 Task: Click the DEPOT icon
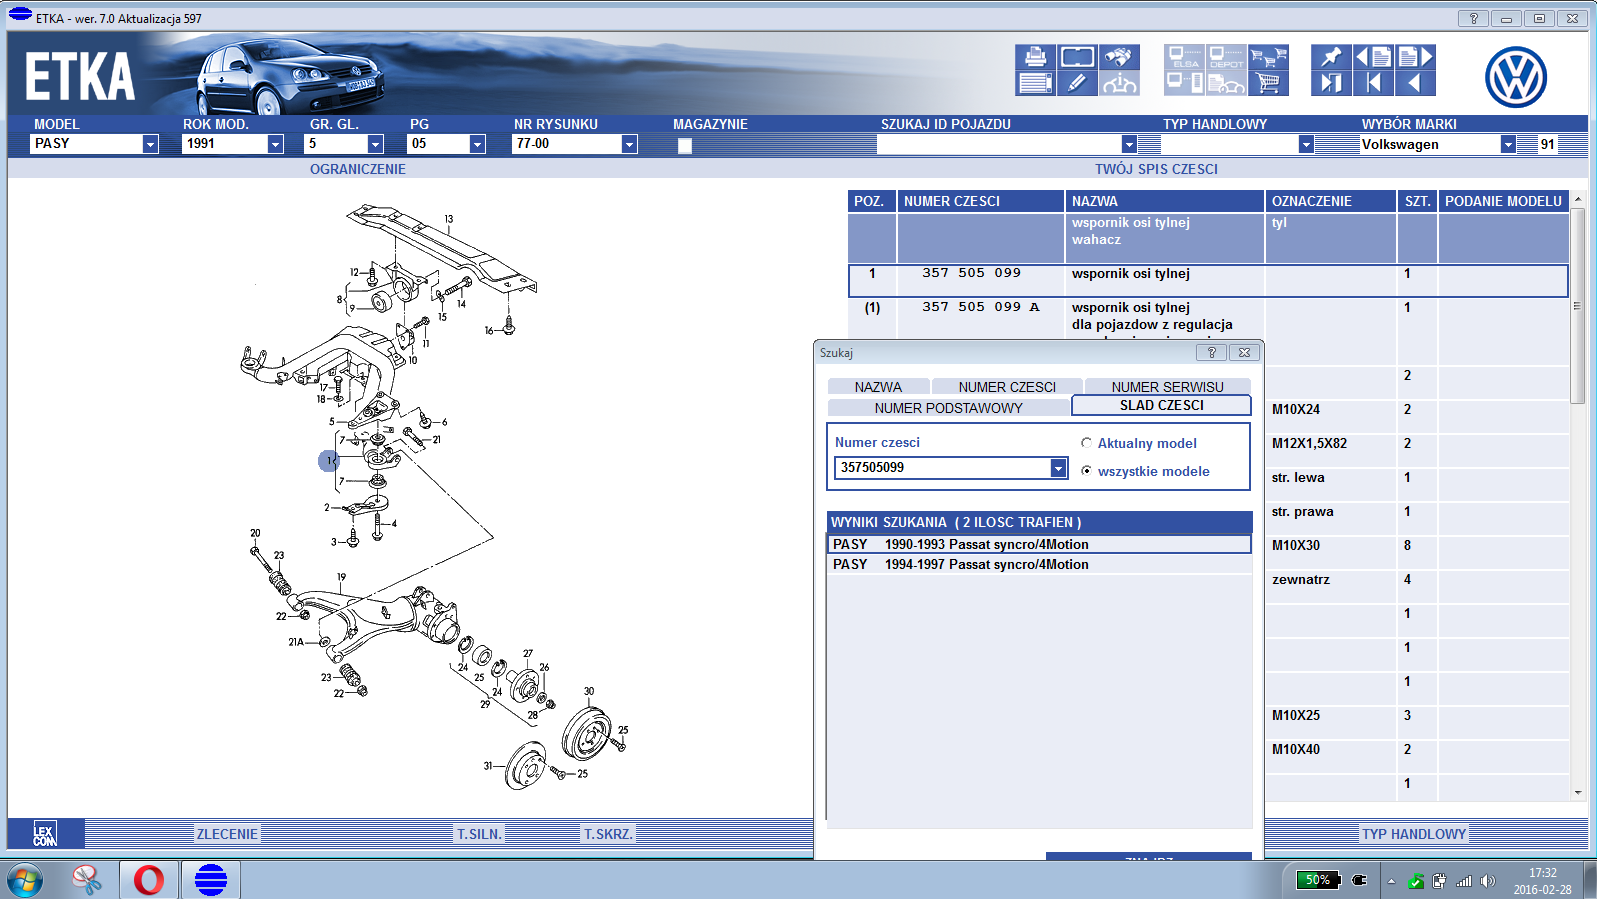(x=1226, y=57)
